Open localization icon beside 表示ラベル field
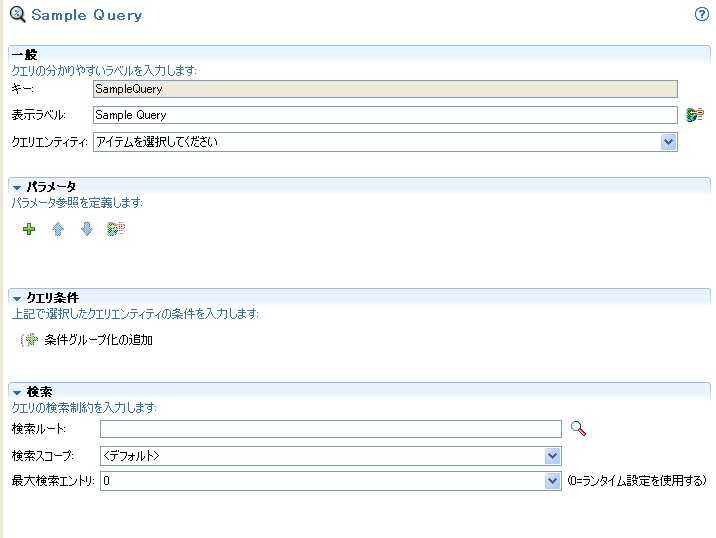 pyautogui.click(x=695, y=115)
